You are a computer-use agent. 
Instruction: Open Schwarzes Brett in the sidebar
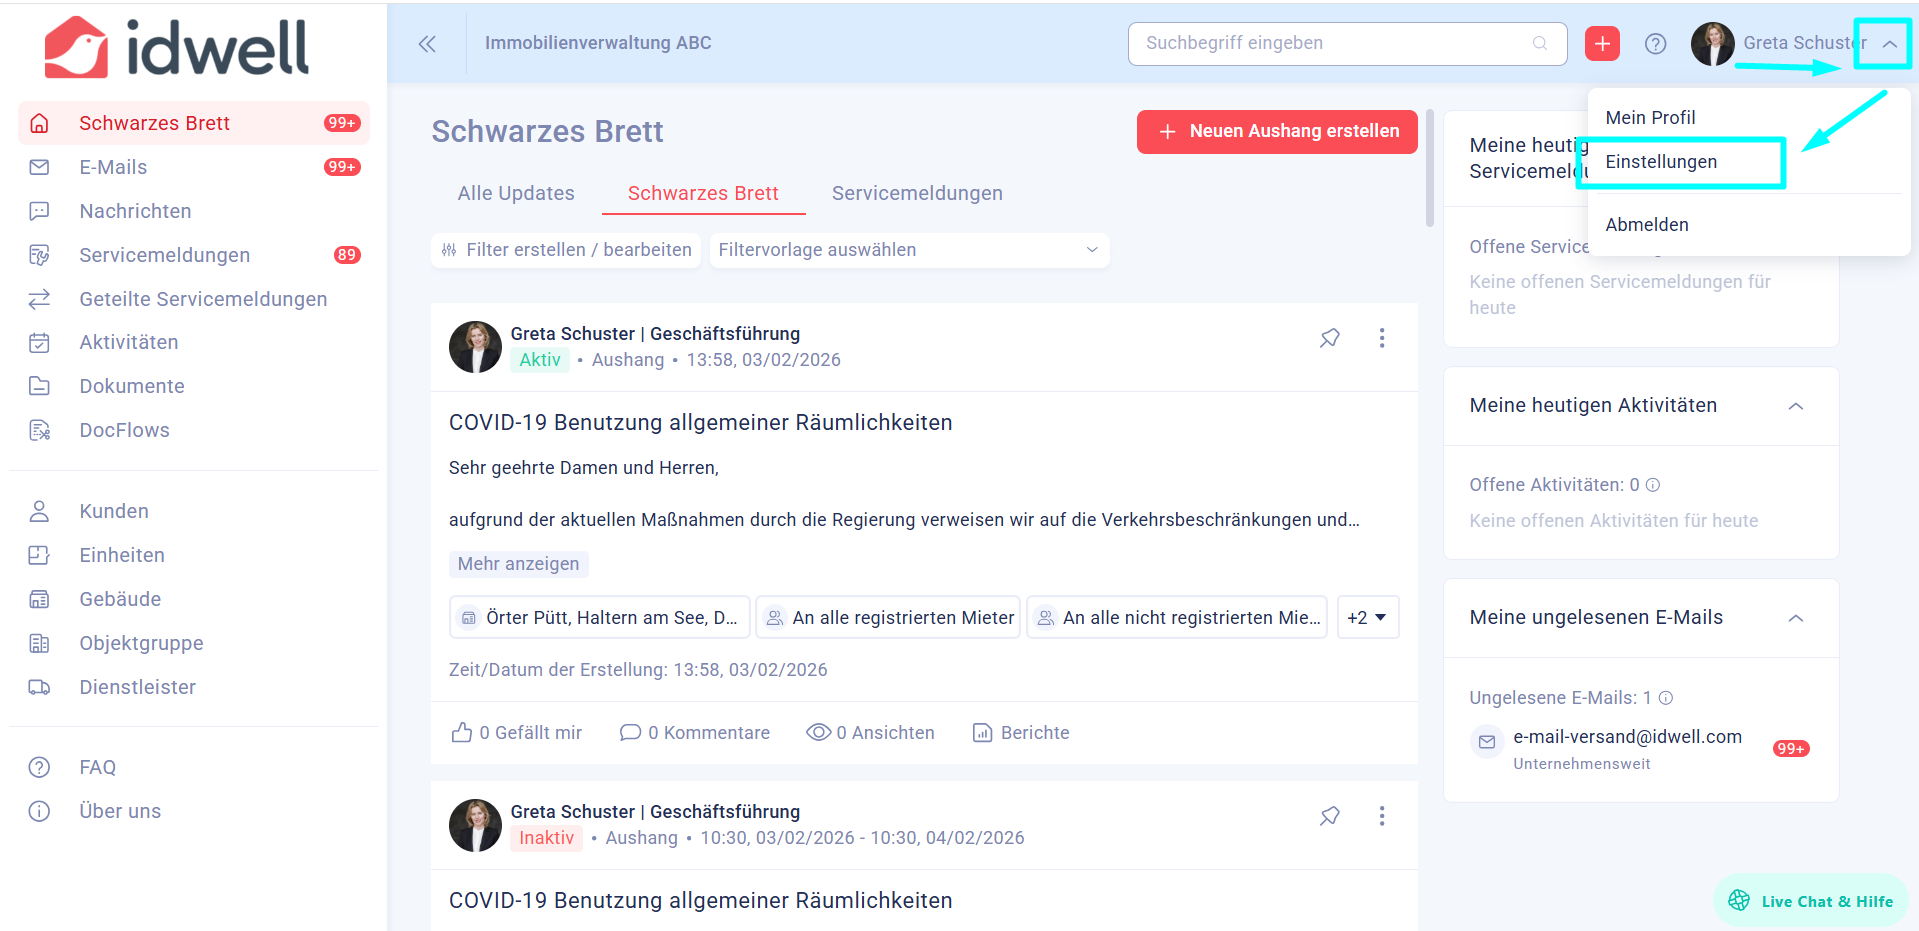pyautogui.click(x=194, y=123)
